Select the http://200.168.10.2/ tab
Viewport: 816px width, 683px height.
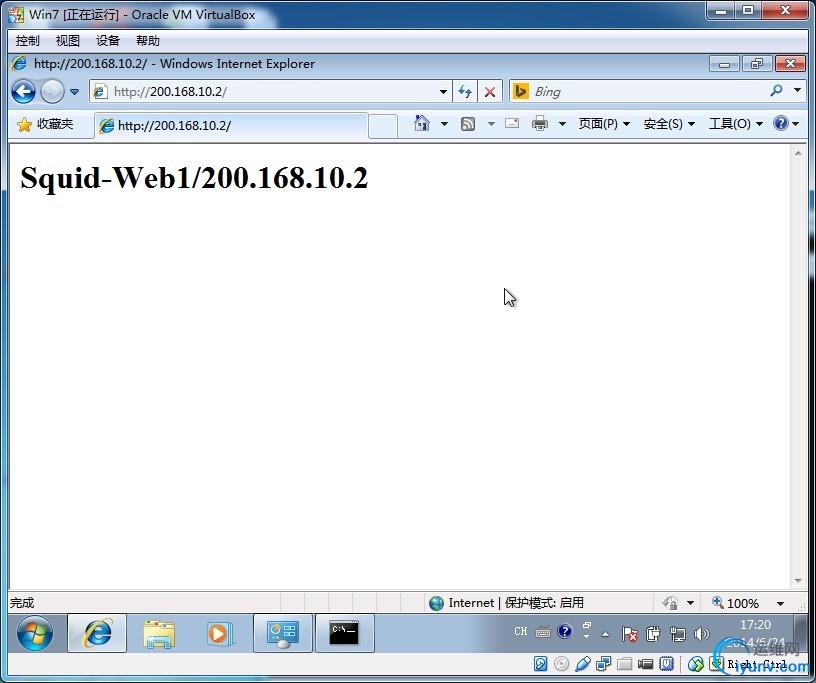232,125
